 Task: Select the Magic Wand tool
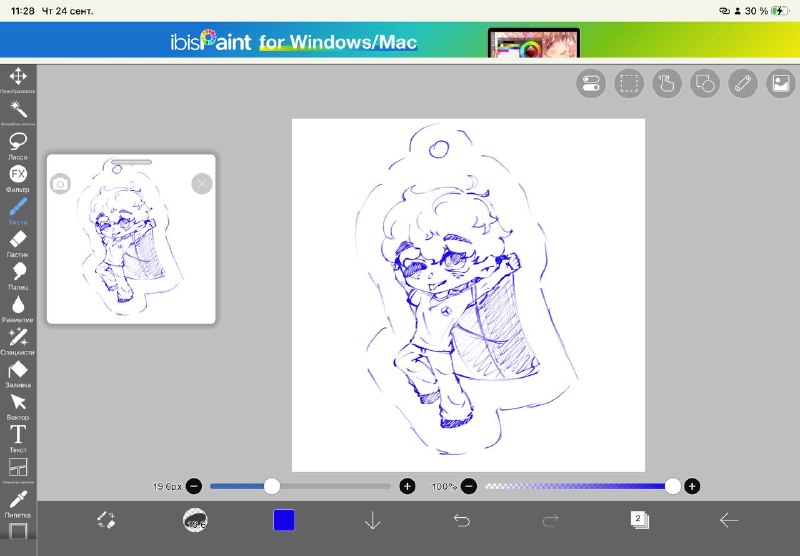pos(18,112)
